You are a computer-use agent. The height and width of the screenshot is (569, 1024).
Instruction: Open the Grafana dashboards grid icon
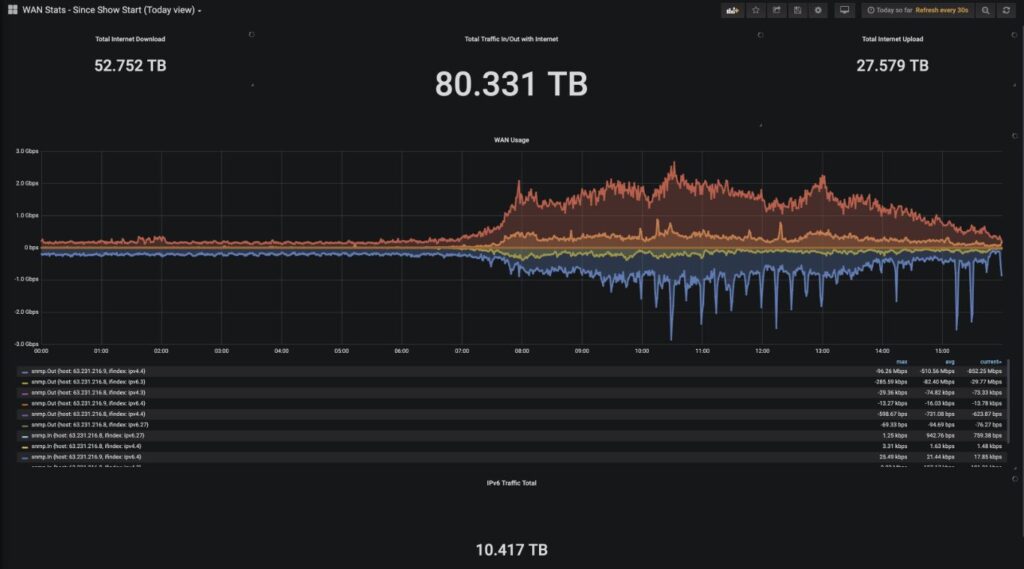tap(12, 10)
